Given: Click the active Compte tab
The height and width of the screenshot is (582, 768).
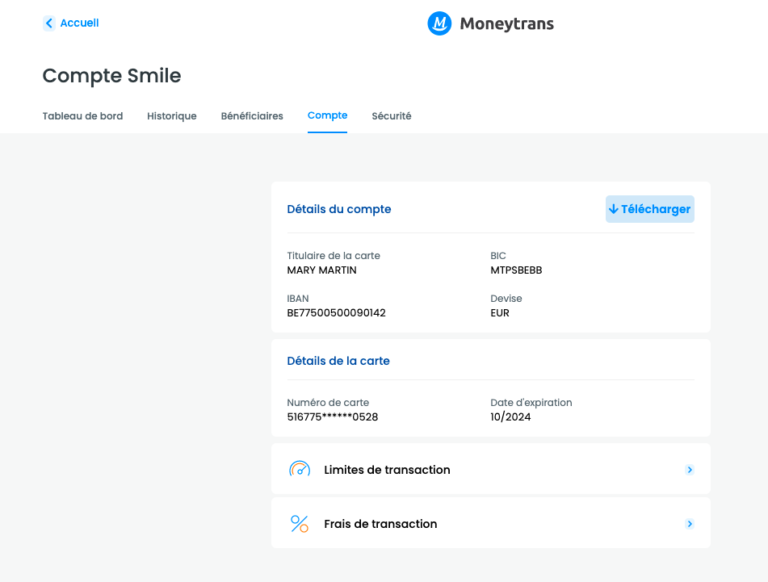Looking at the screenshot, I should click(x=327, y=116).
